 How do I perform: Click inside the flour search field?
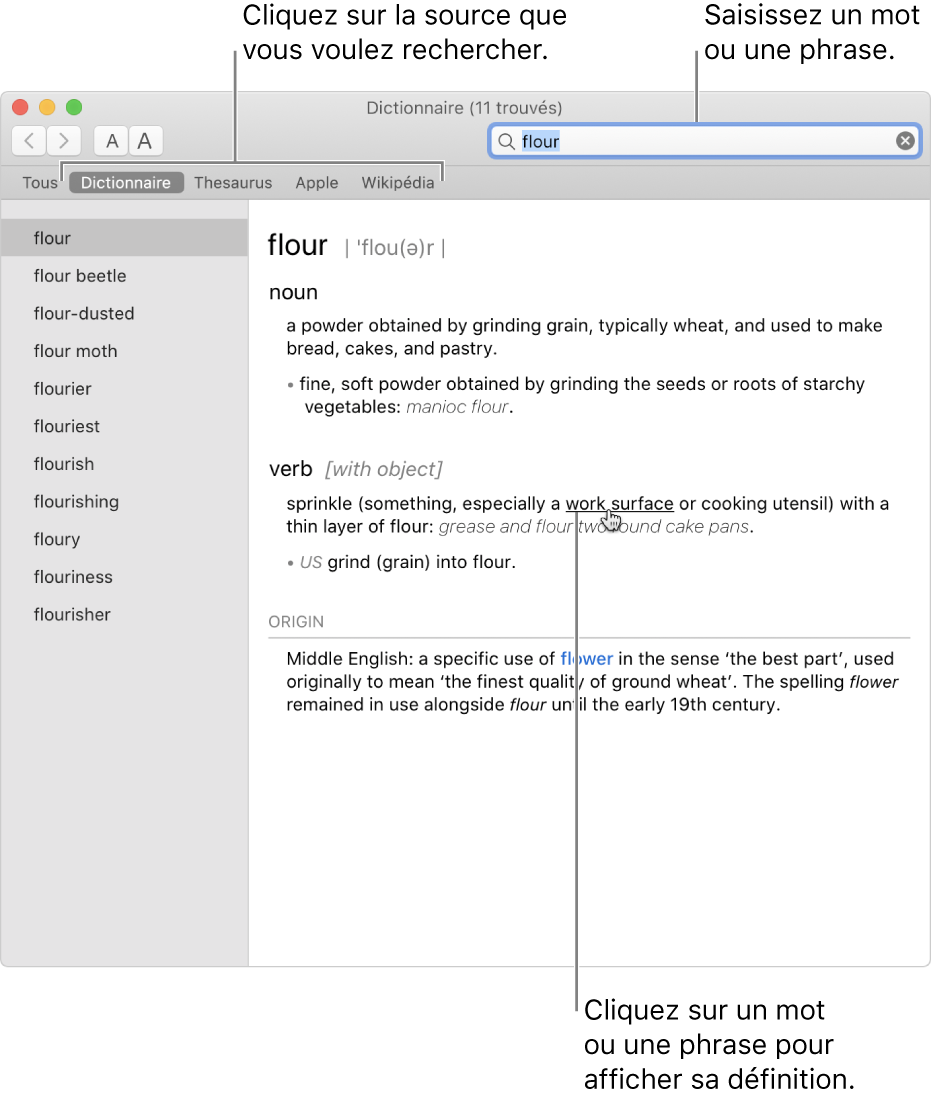(x=700, y=141)
